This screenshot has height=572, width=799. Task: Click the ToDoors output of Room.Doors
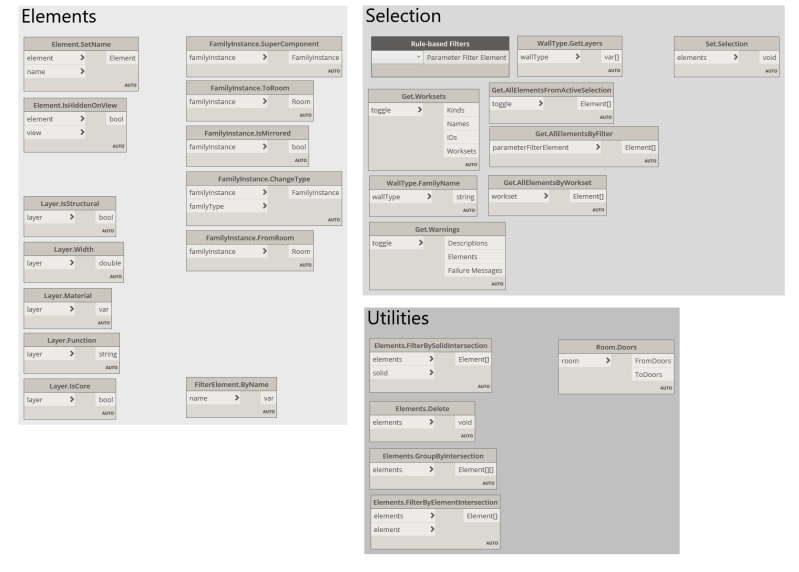point(653,374)
